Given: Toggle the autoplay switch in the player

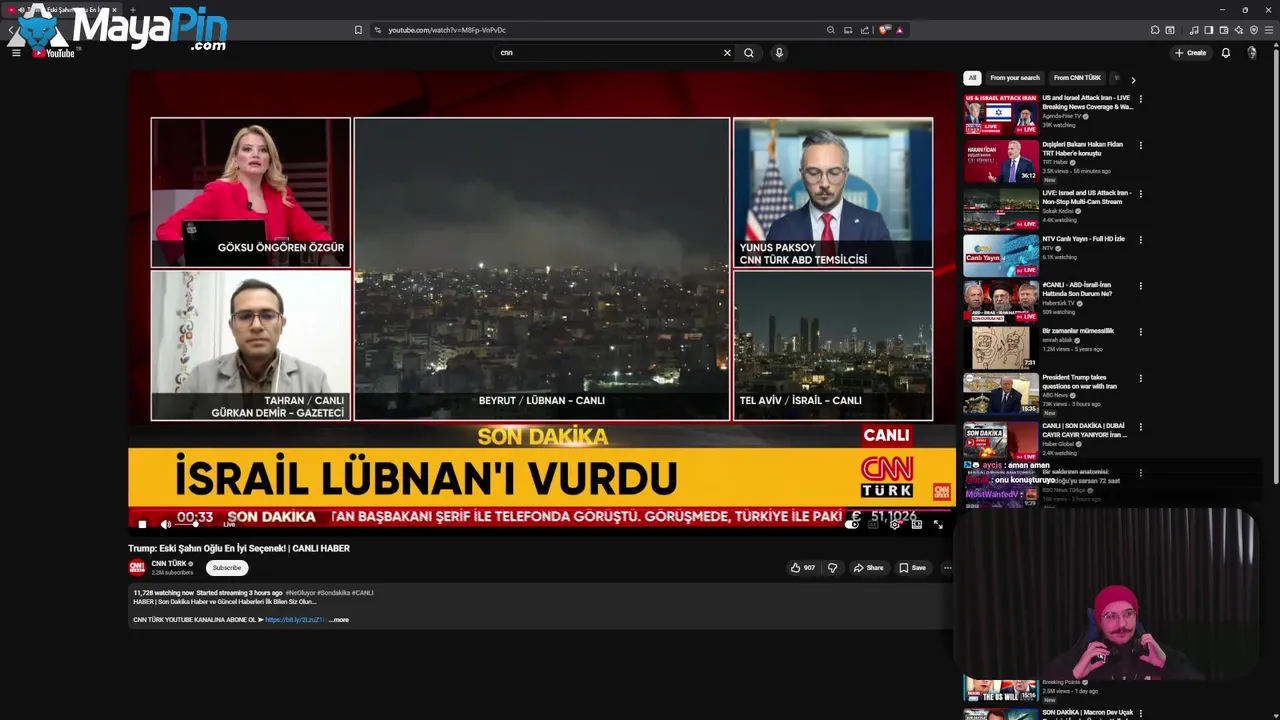Looking at the screenshot, I should pos(853,524).
